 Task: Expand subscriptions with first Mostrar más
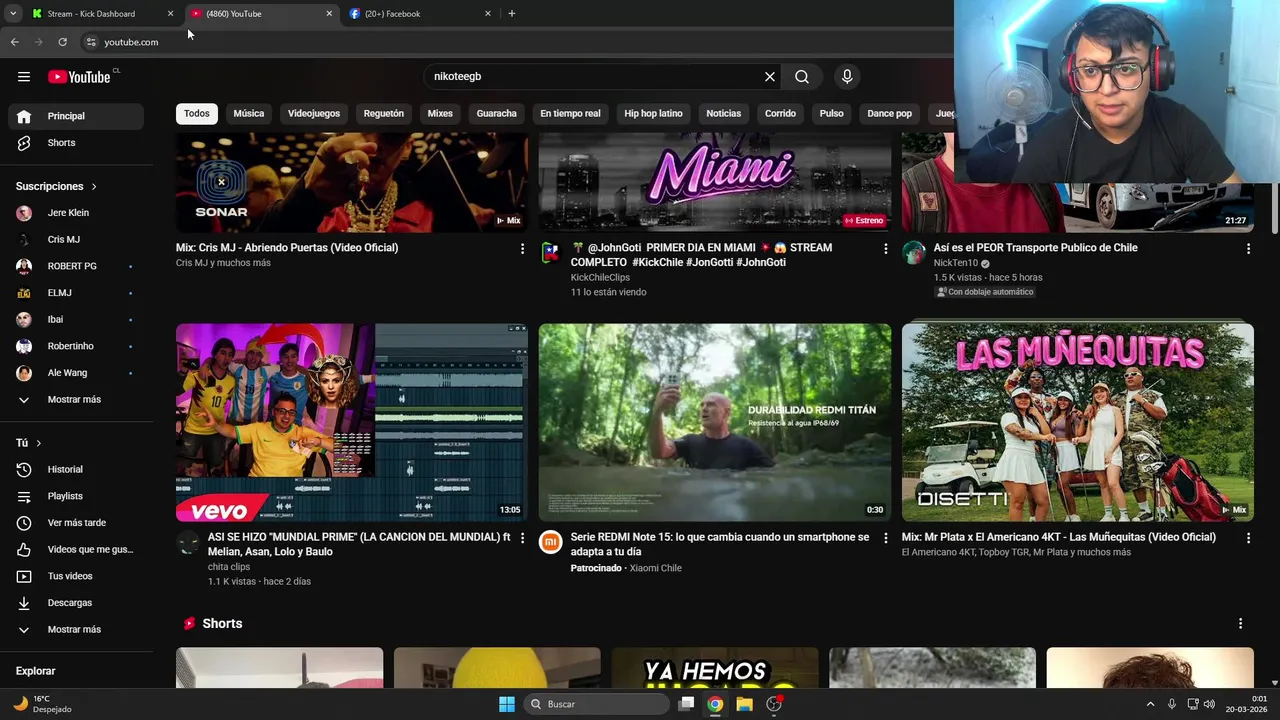(x=76, y=400)
